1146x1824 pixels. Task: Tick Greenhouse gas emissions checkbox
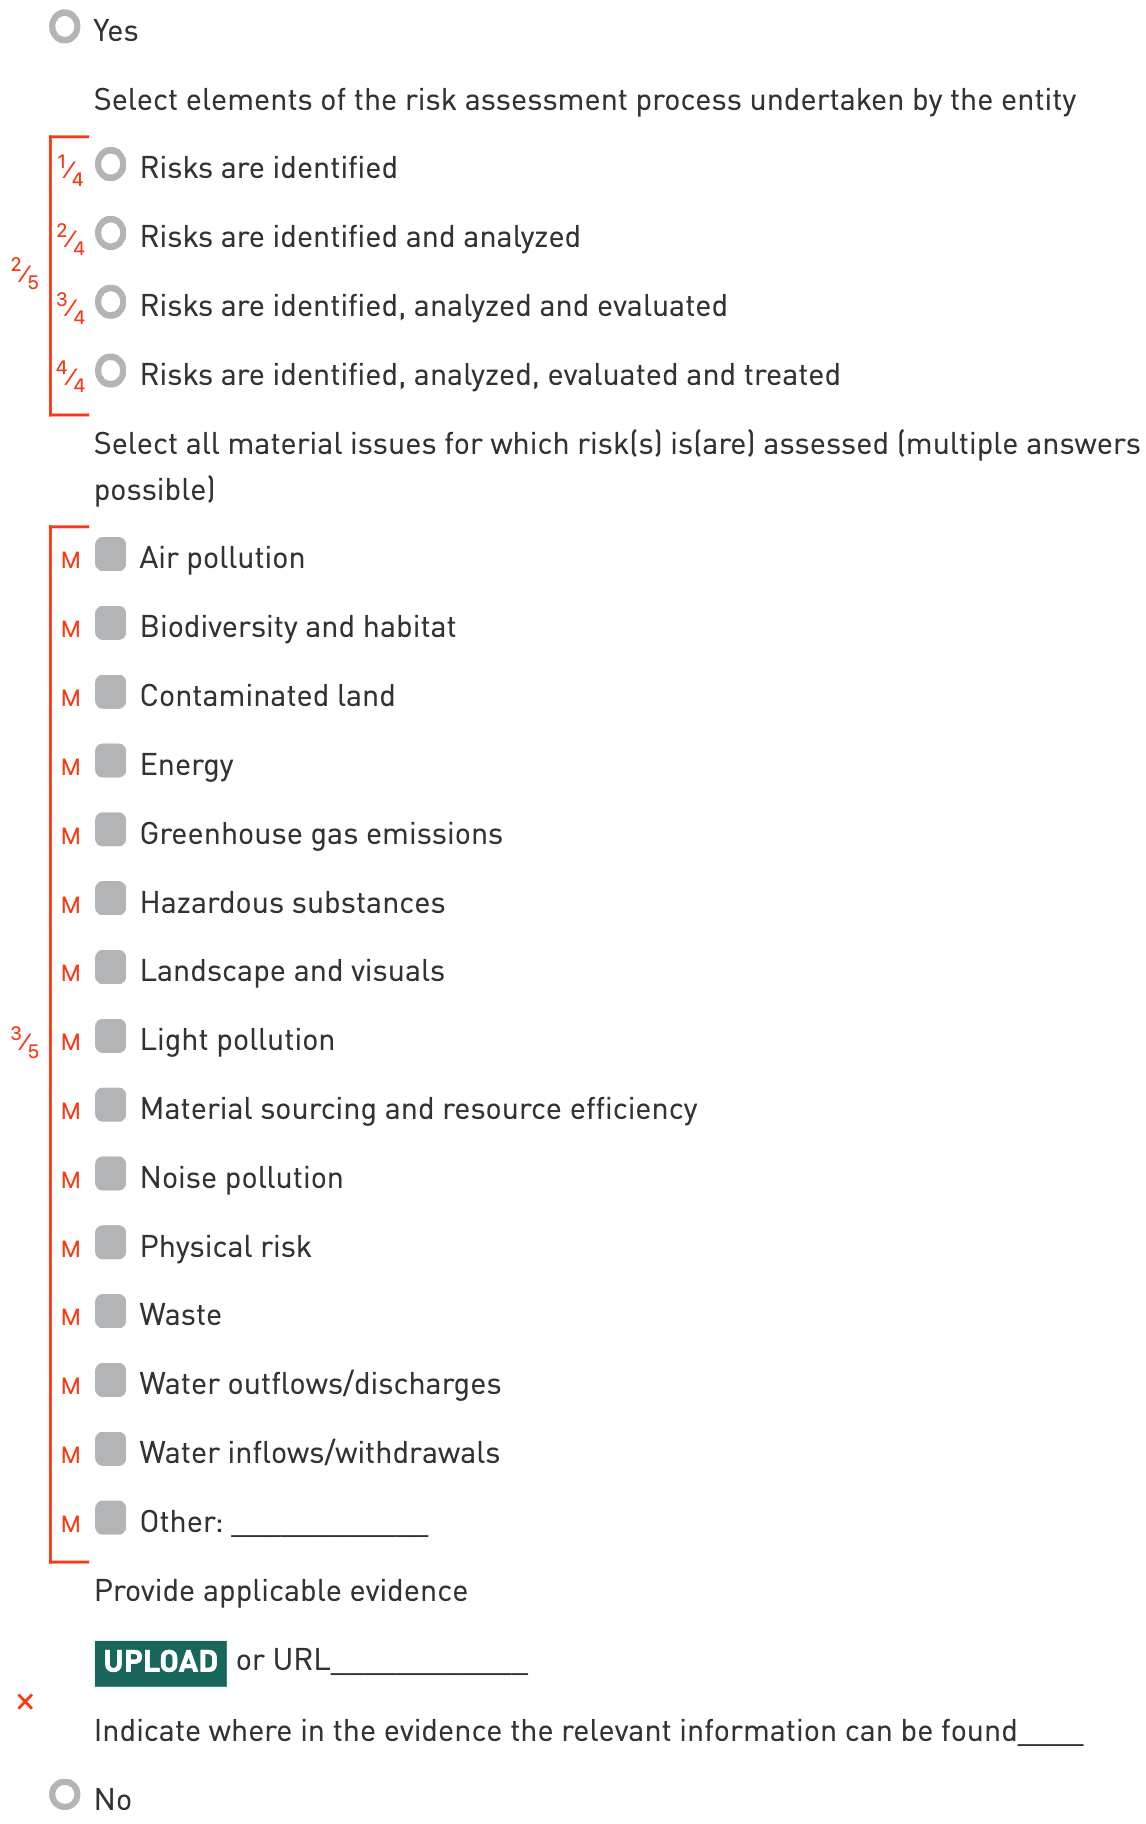click(111, 830)
